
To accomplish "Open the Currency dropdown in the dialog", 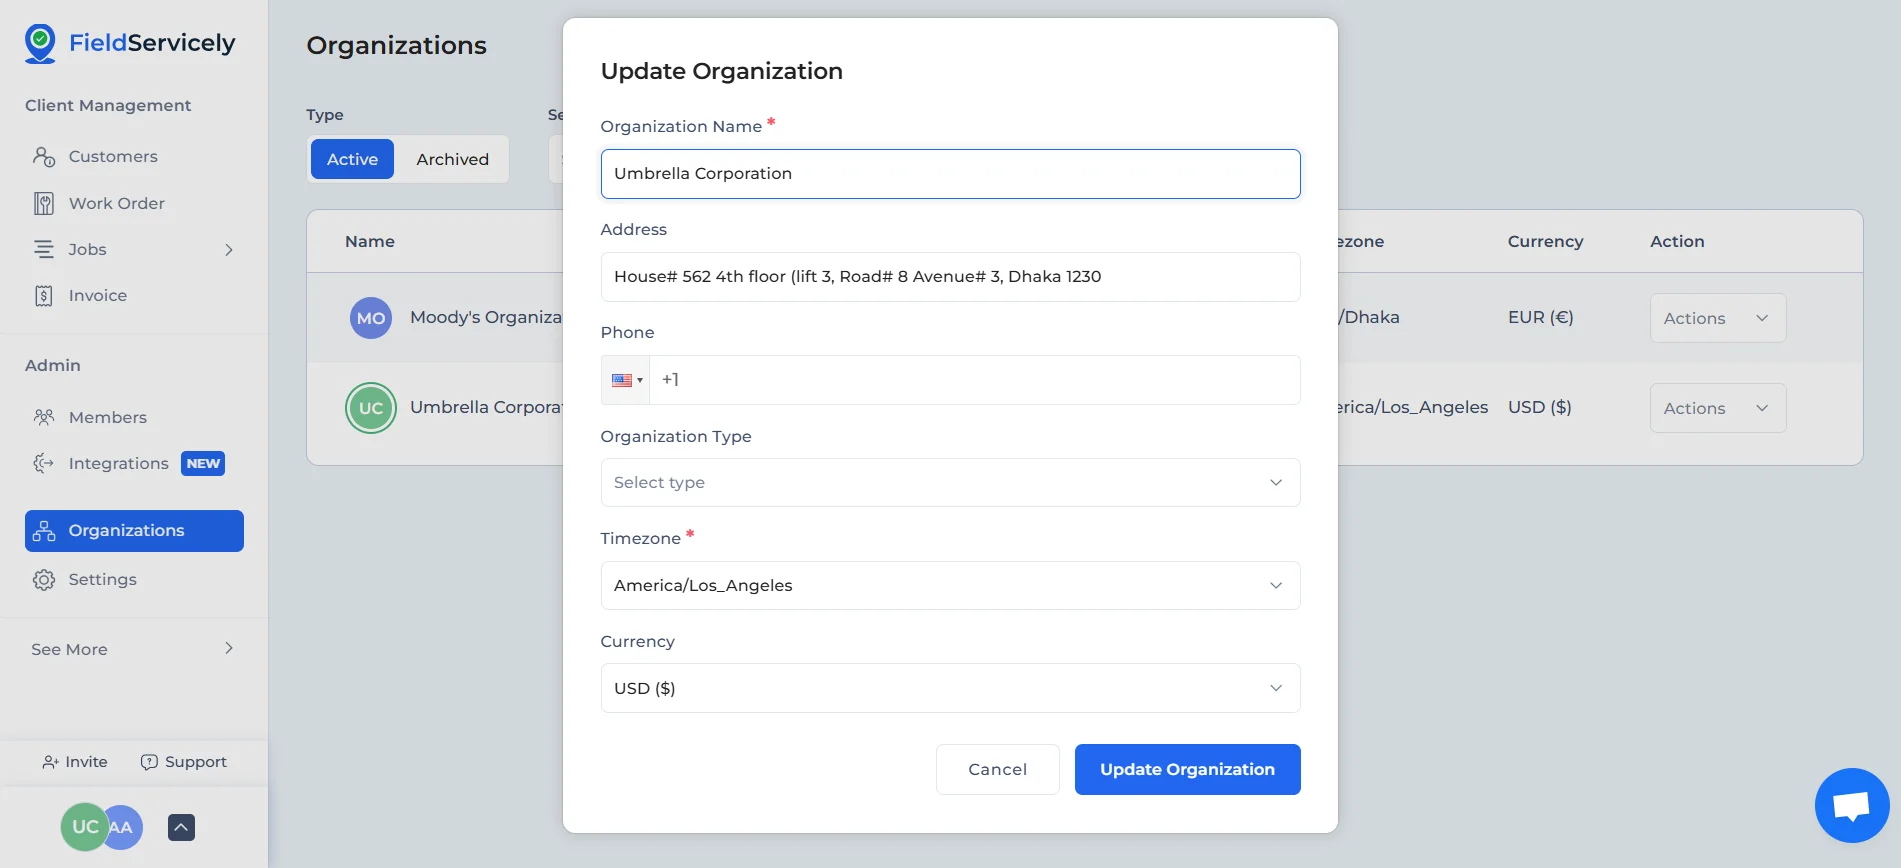I will click(x=950, y=688).
